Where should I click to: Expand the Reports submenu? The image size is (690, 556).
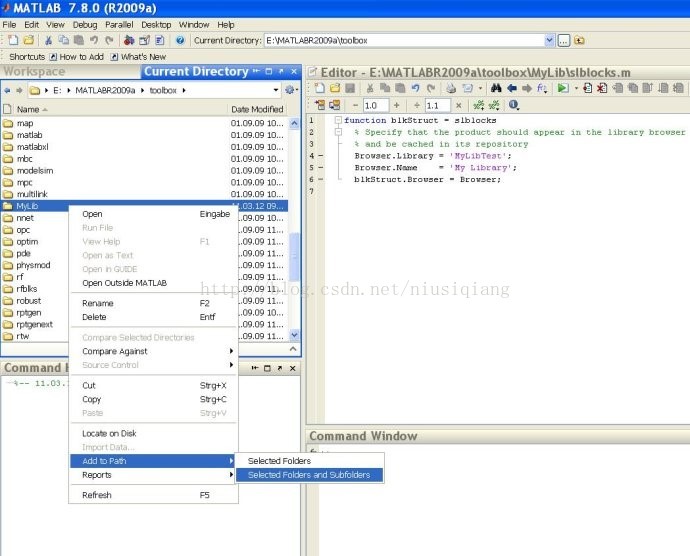154,475
